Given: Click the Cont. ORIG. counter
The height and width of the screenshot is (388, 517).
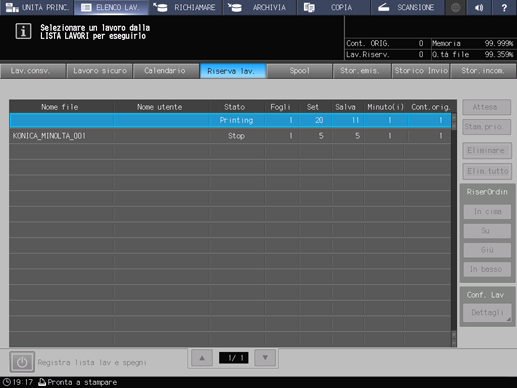Looking at the screenshot, I should [x=385, y=44].
